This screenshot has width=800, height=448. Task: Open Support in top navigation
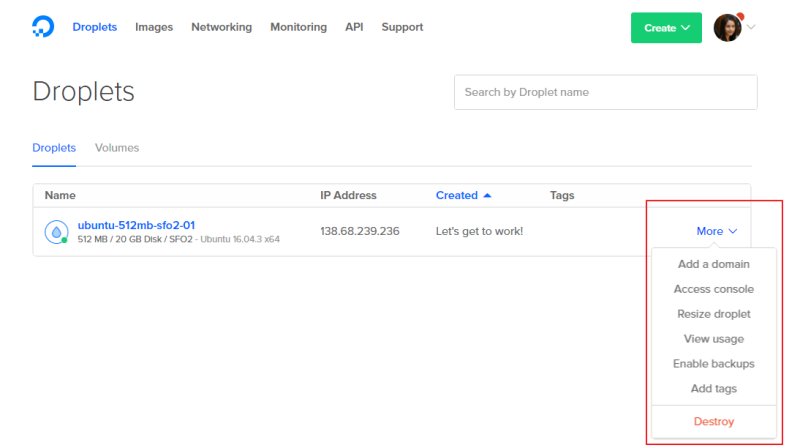coord(402,27)
